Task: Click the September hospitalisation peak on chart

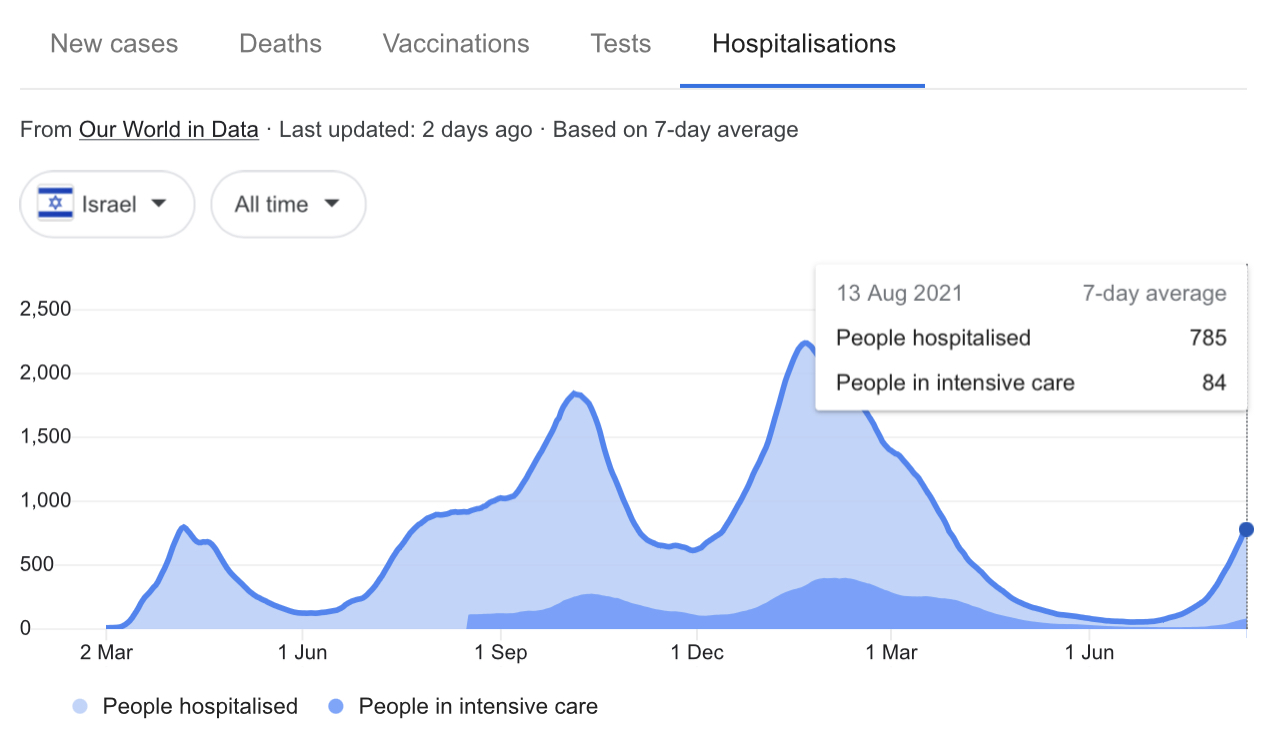Action: click(x=576, y=394)
